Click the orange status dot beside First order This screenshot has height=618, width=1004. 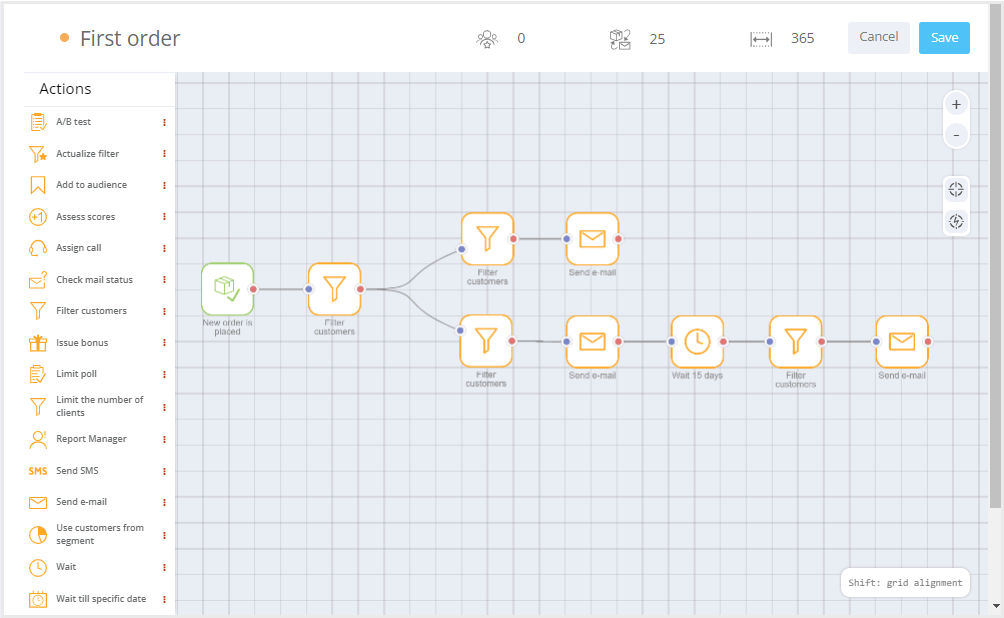point(64,38)
